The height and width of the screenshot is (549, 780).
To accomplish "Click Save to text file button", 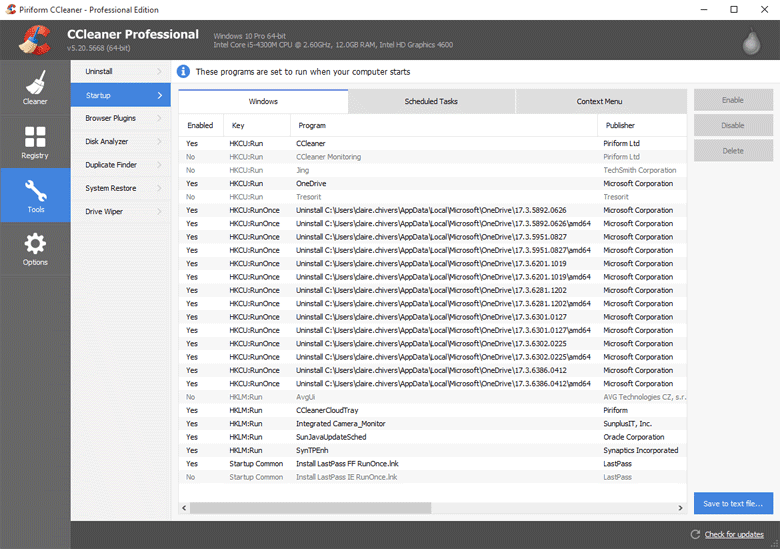I will [733, 503].
